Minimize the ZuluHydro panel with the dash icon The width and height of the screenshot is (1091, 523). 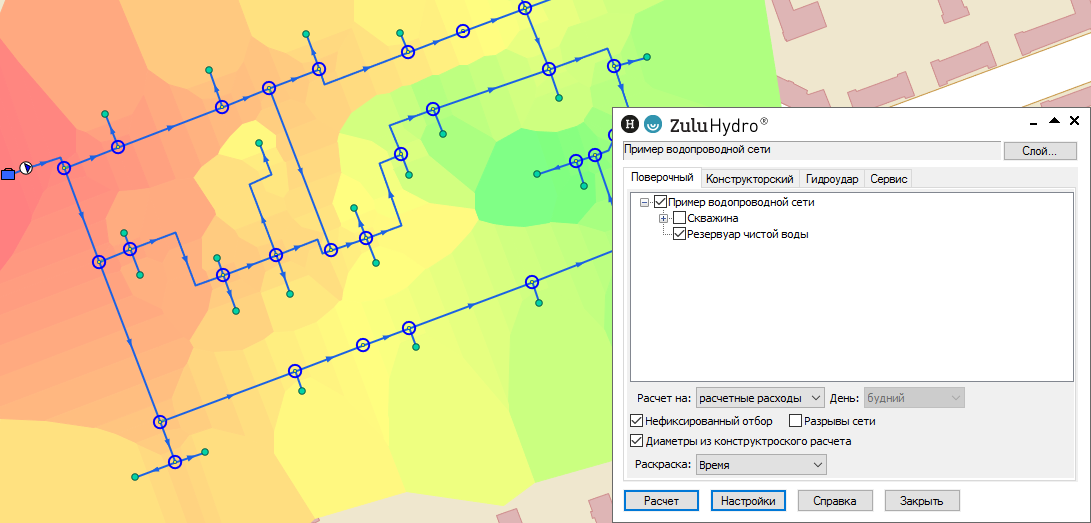[1034, 120]
